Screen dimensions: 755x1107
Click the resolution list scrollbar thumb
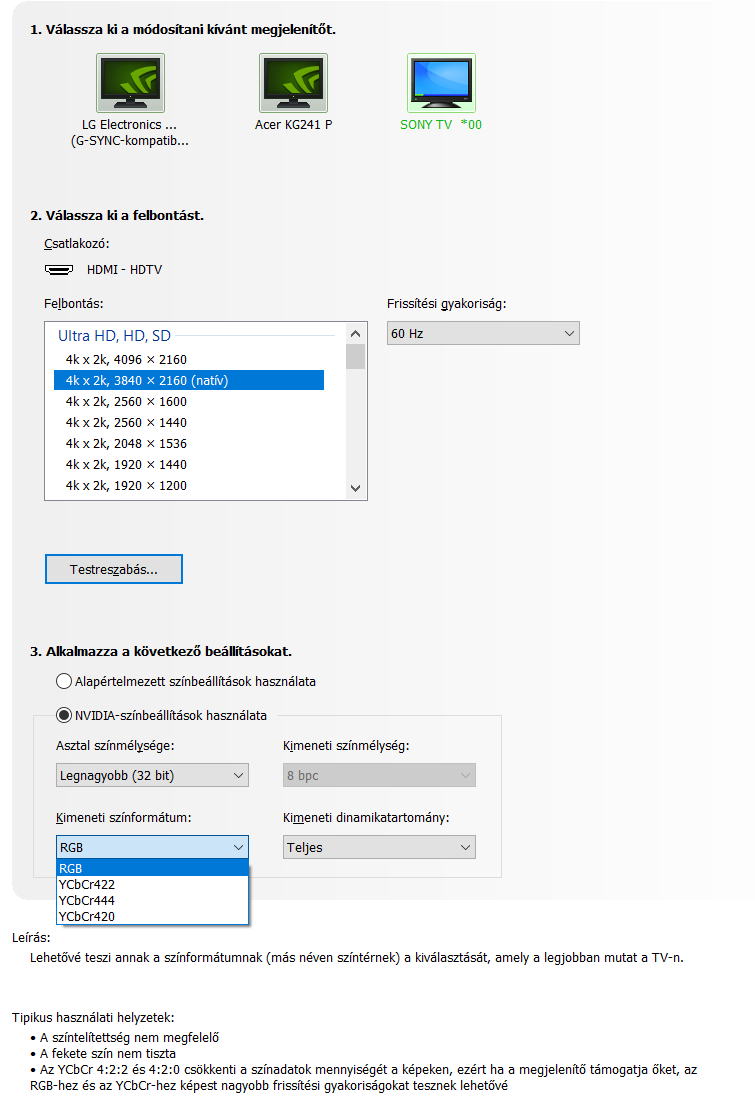click(355, 357)
